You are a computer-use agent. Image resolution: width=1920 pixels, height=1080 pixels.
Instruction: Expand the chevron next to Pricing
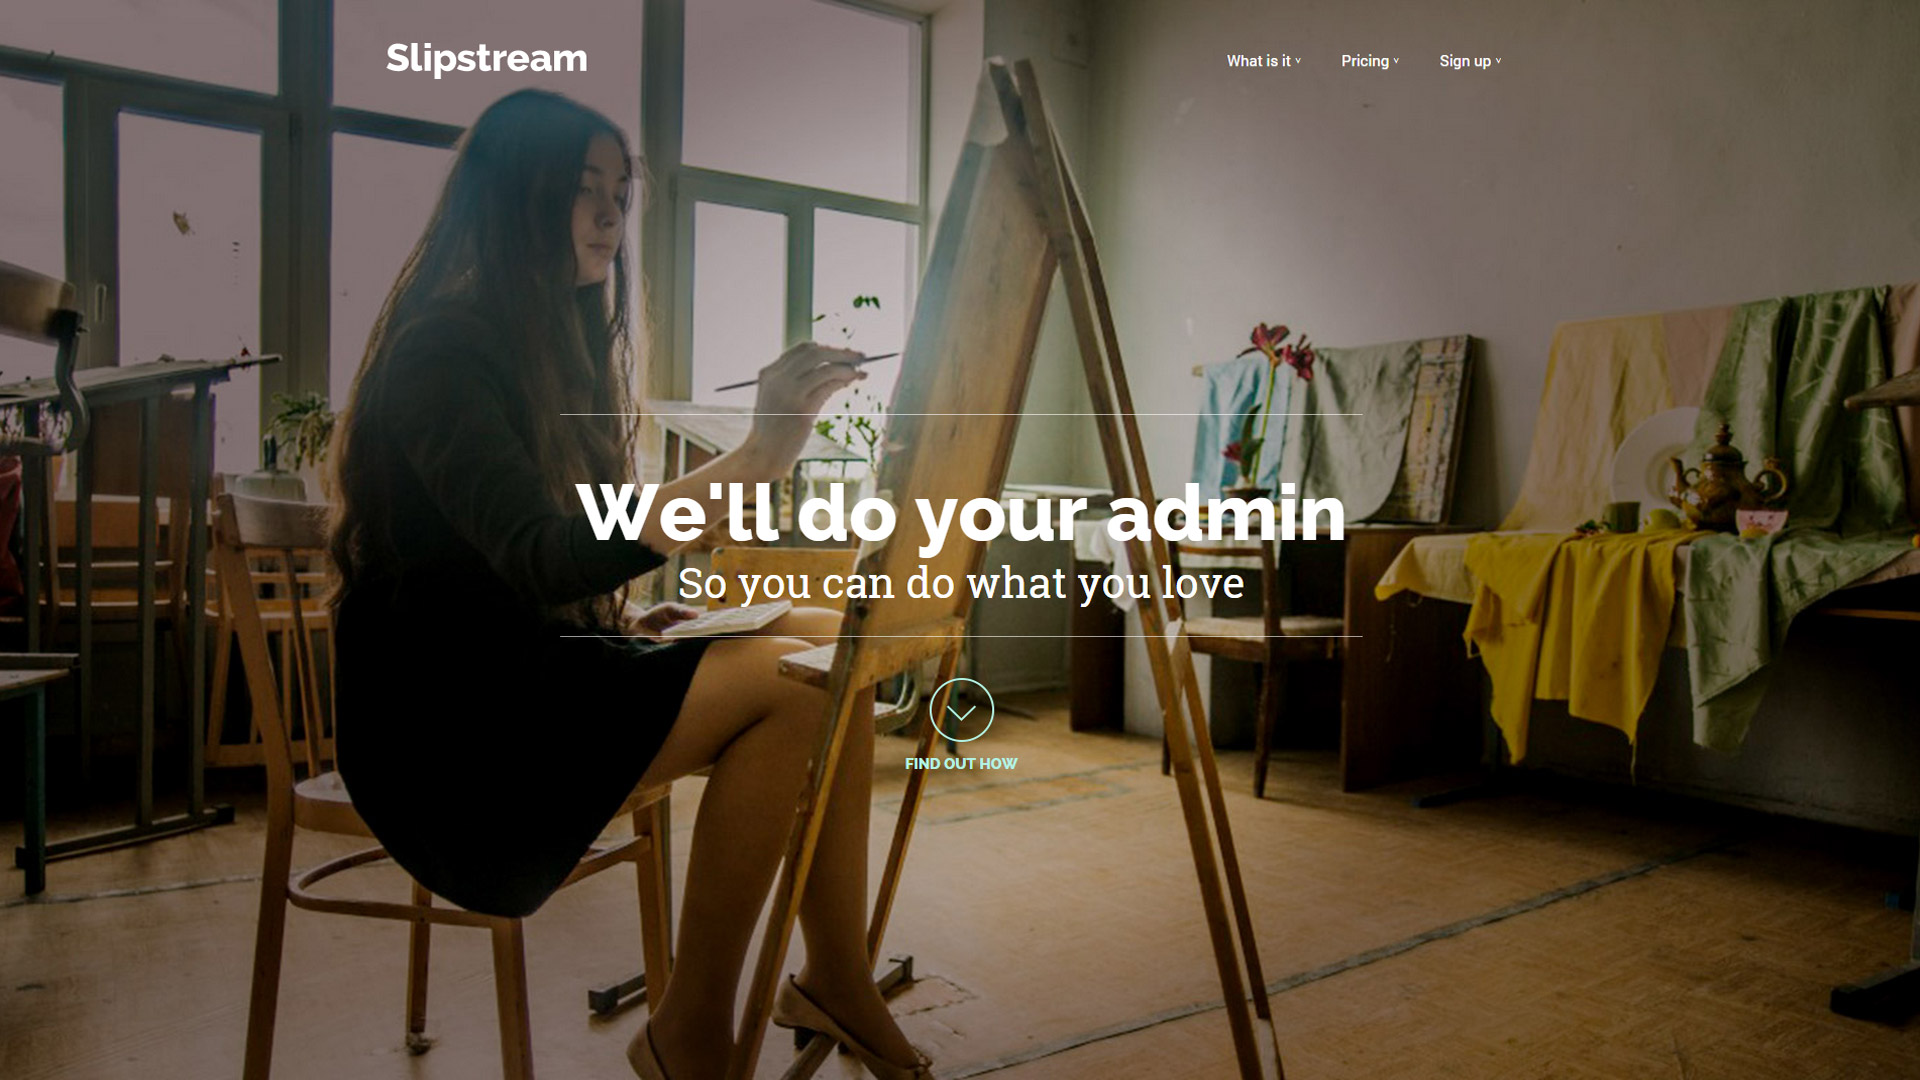pyautogui.click(x=1396, y=61)
